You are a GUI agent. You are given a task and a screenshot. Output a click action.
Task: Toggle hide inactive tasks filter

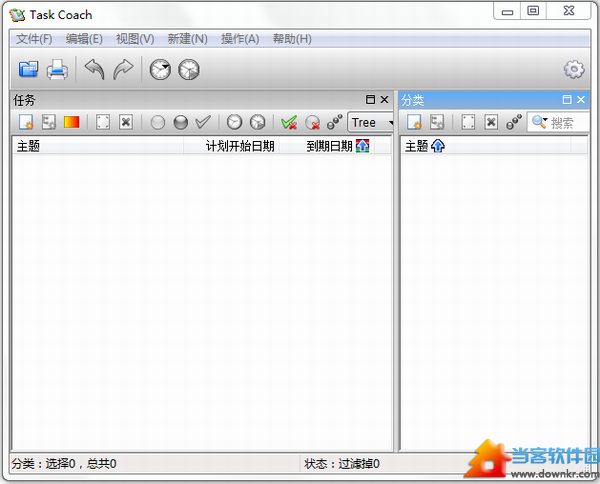pos(312,123)
